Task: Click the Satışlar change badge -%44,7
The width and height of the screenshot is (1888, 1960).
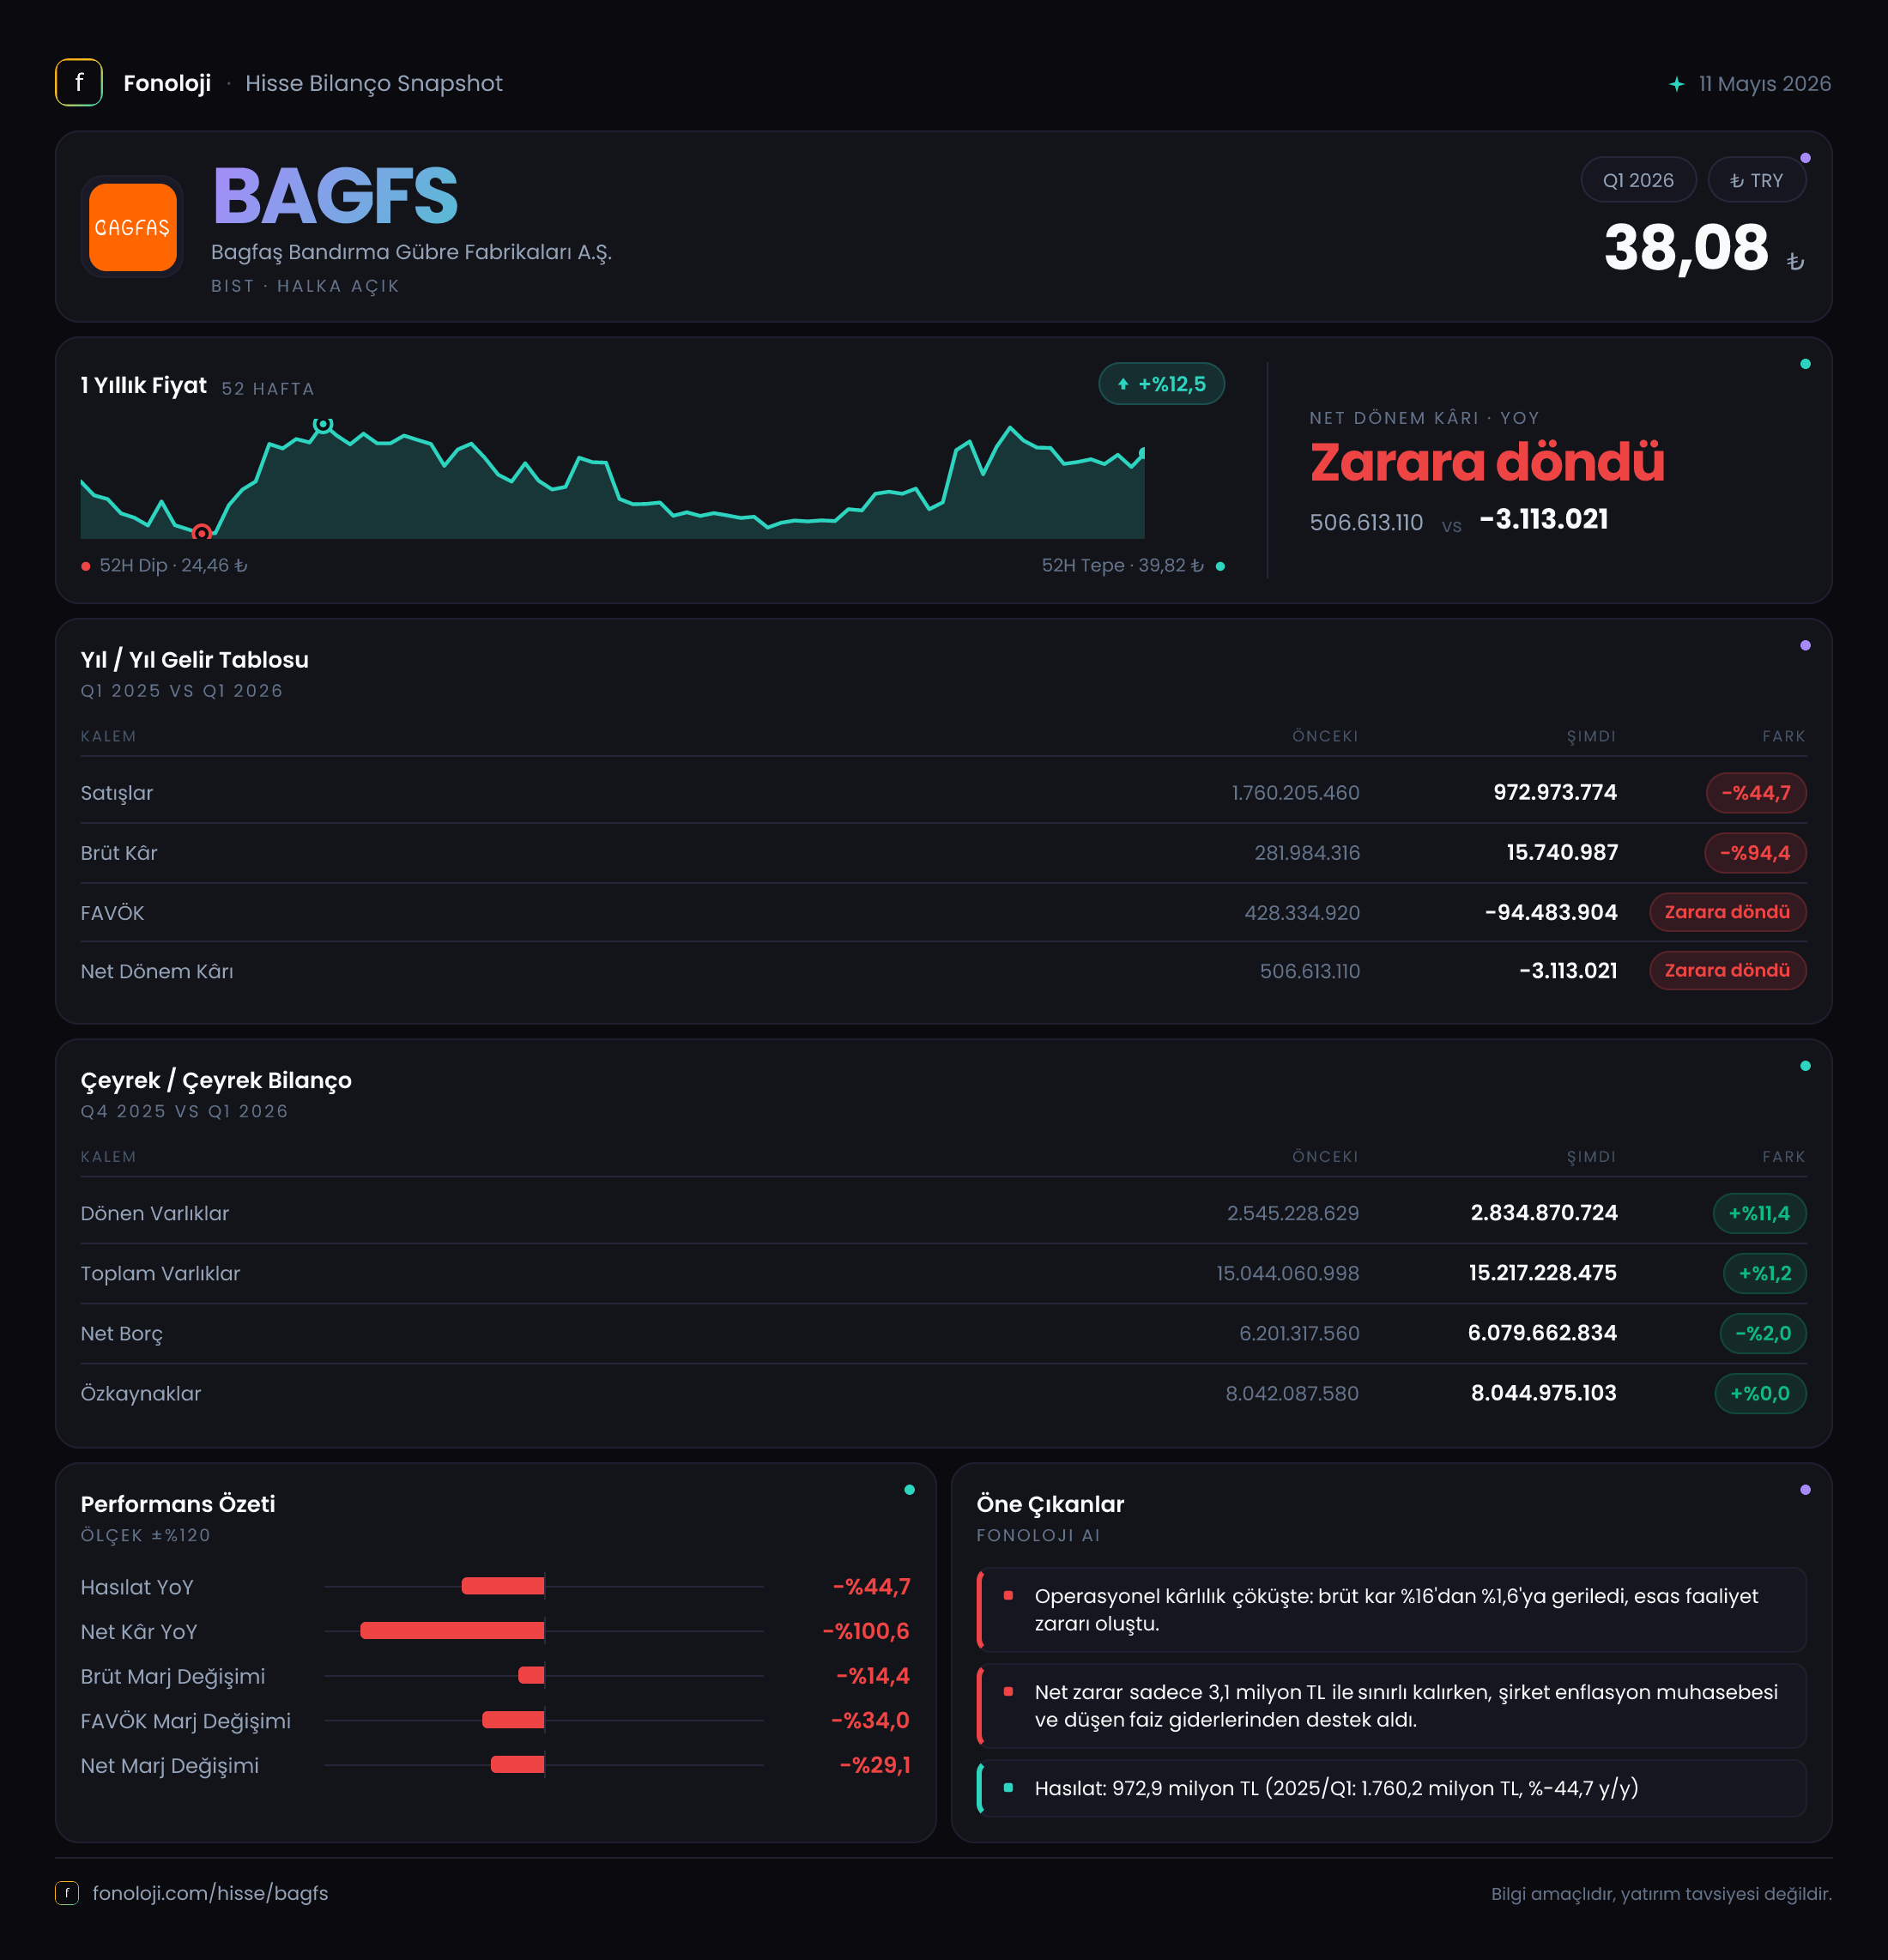Action: 1756,793
